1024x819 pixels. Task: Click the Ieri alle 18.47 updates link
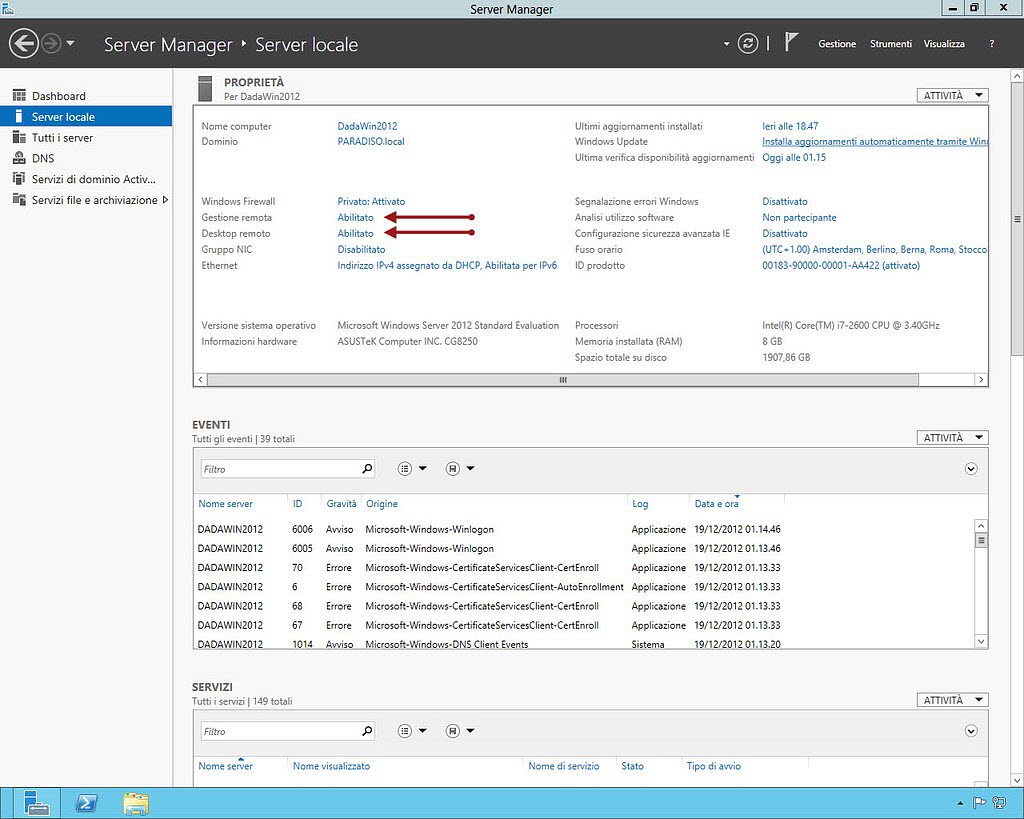point(790,126)
